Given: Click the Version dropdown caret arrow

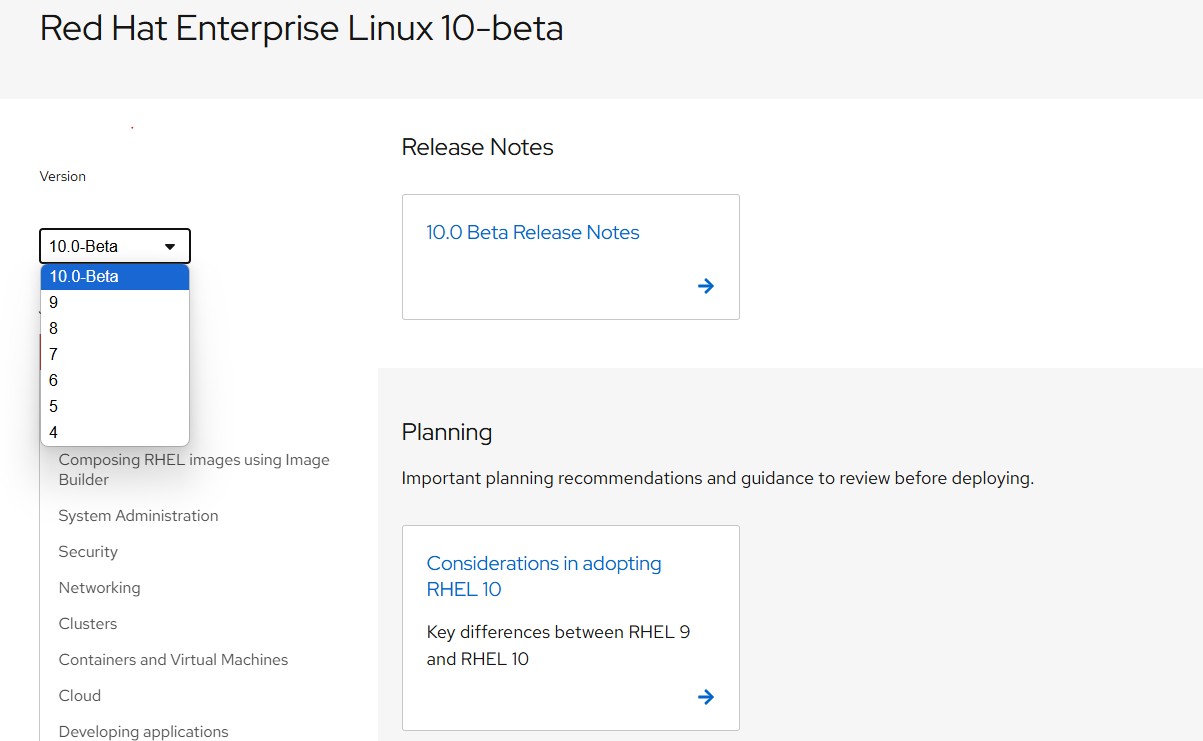Looking at the screenshot, I should click(x=170, y=246).
